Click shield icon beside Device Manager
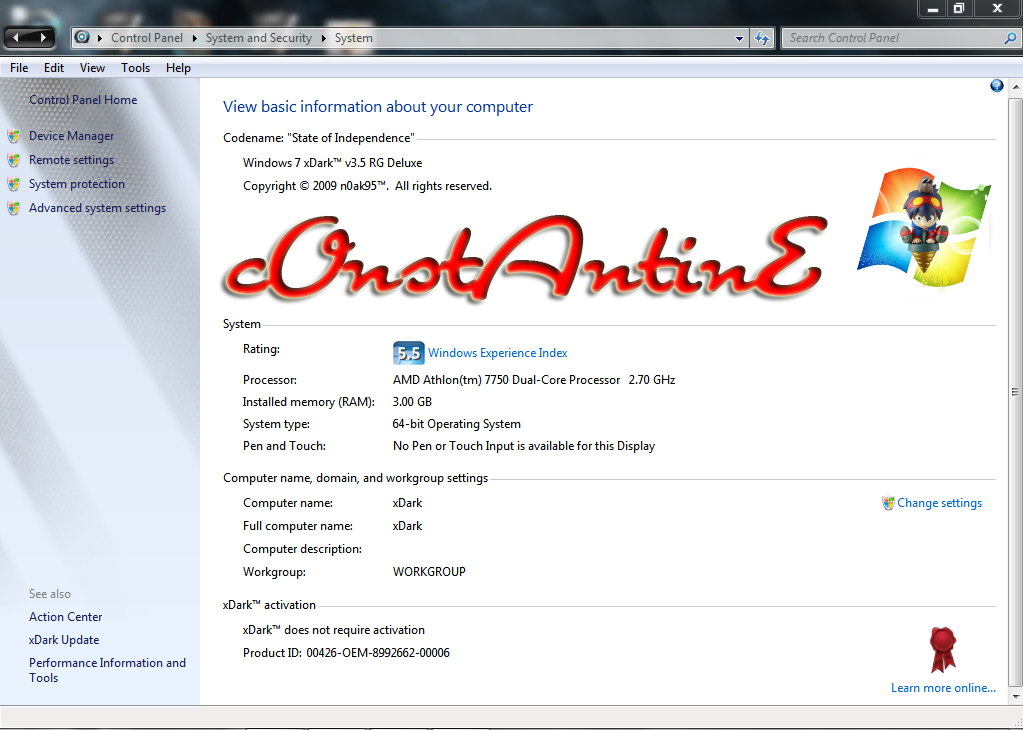This screenshot has width=1023, height=730. pos(14,136)
